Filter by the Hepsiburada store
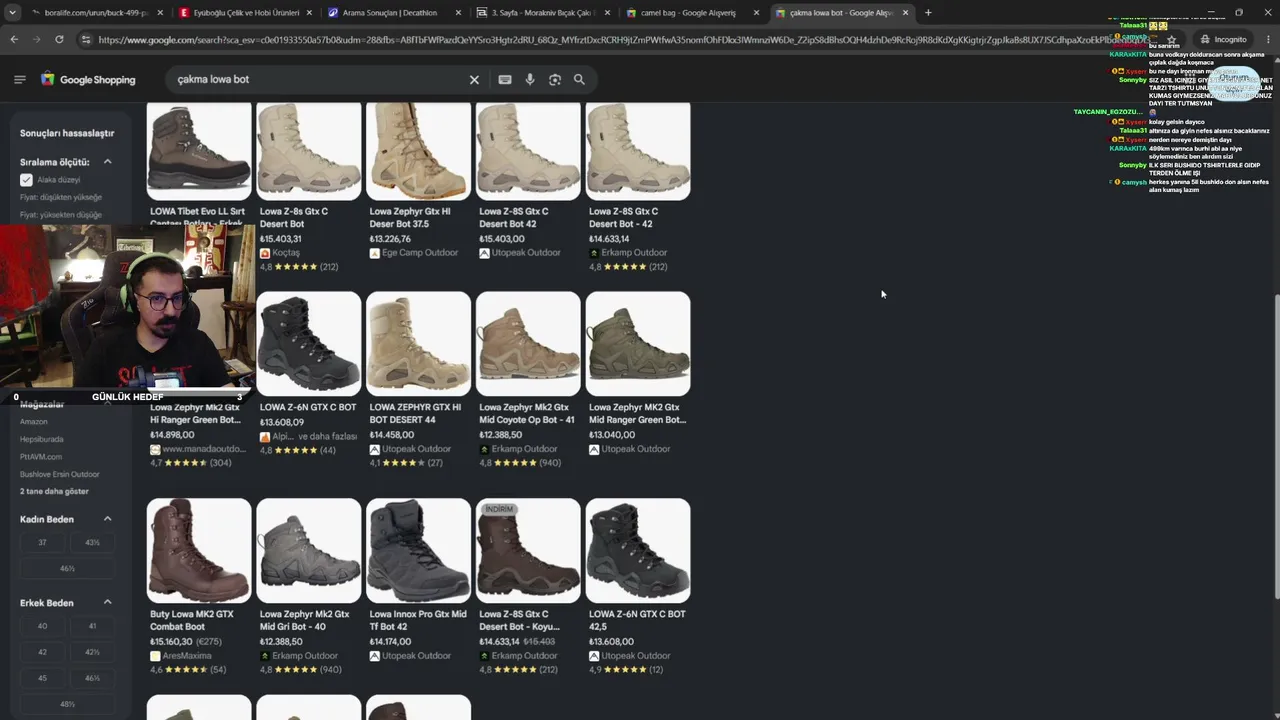 [x=42, y=439]
